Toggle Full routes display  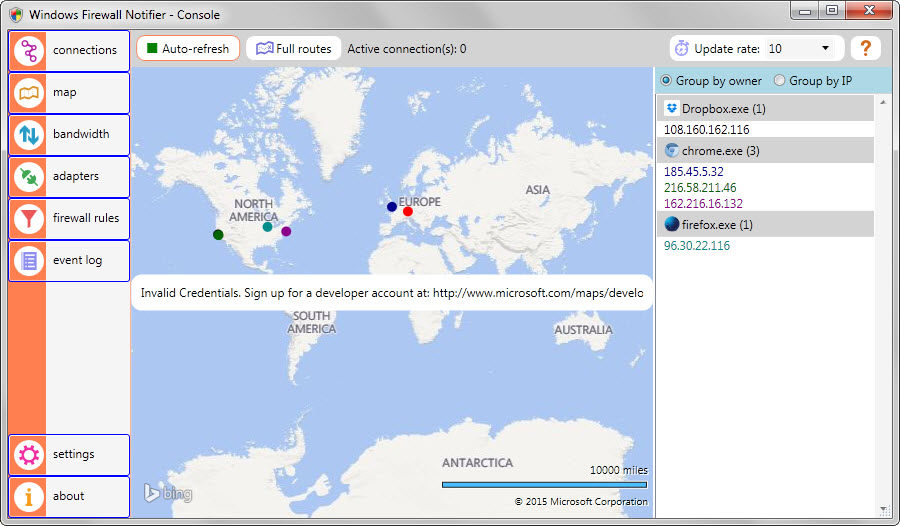(294, 48)
